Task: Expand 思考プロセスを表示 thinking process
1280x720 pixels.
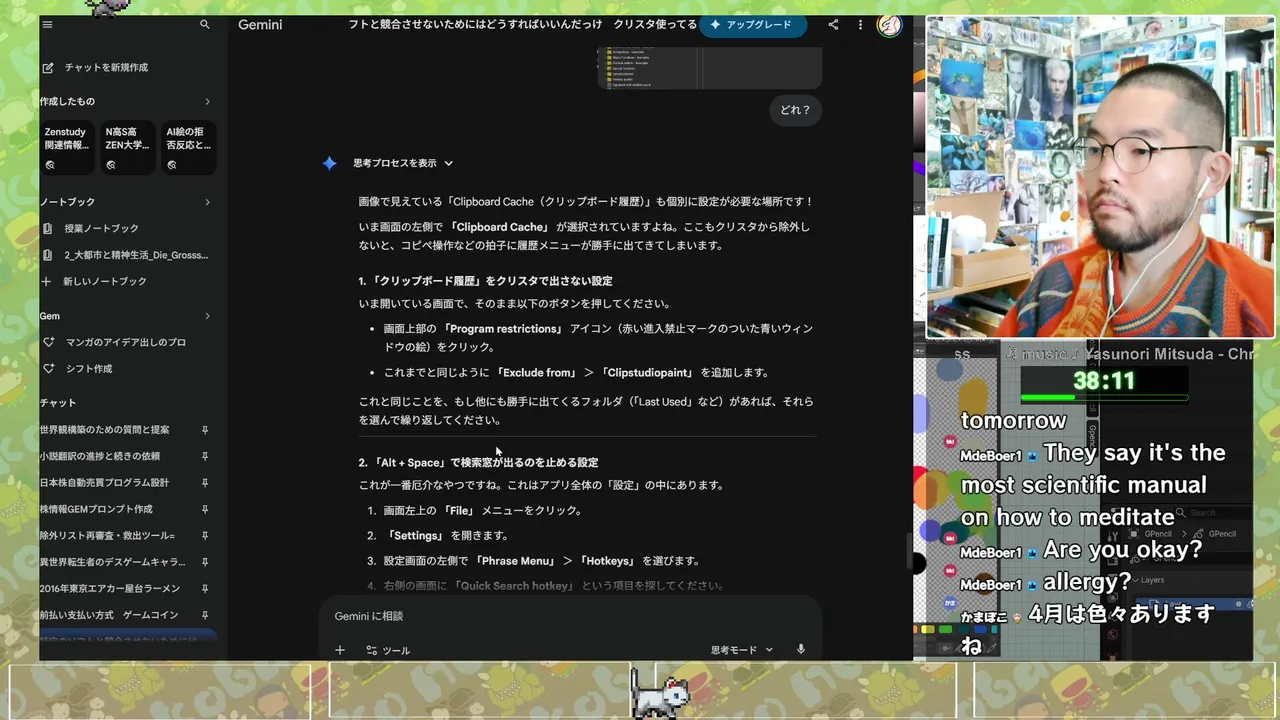Action: click(x=403, y=163)
